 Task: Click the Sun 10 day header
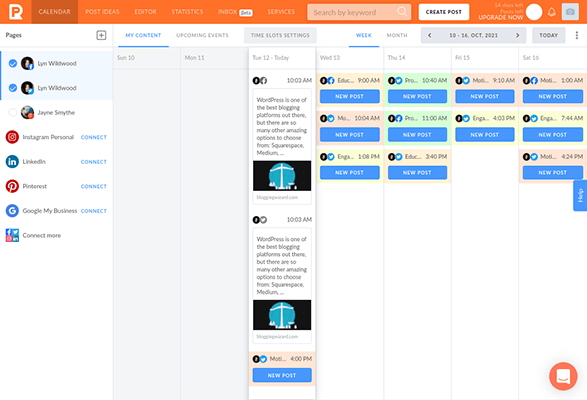pyautogui.click(x=126, y=58)
